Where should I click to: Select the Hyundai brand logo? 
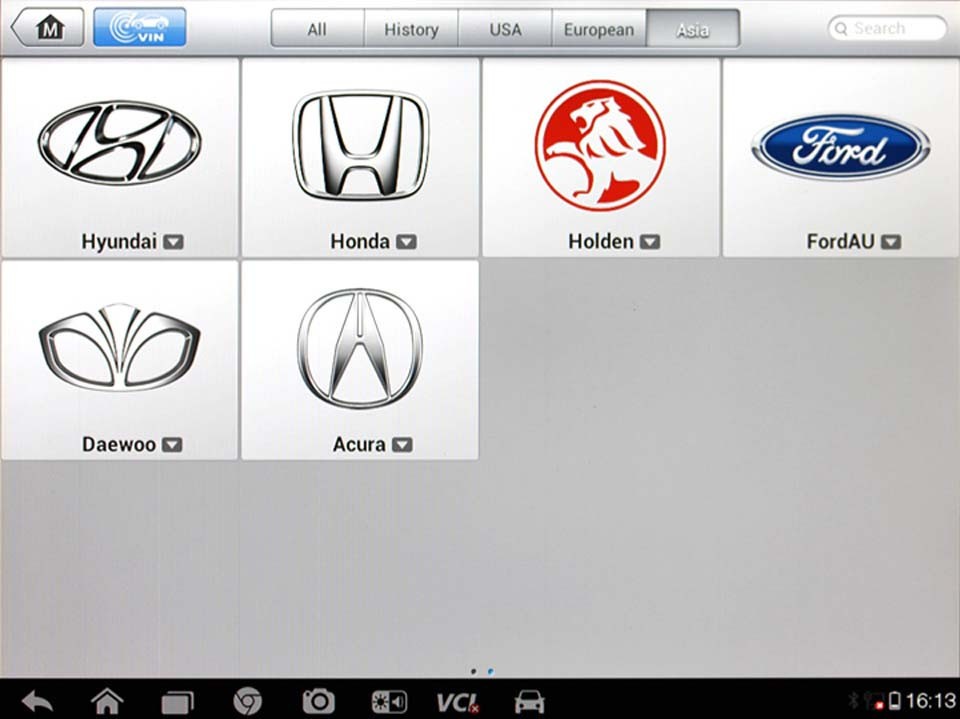point(119,142)
